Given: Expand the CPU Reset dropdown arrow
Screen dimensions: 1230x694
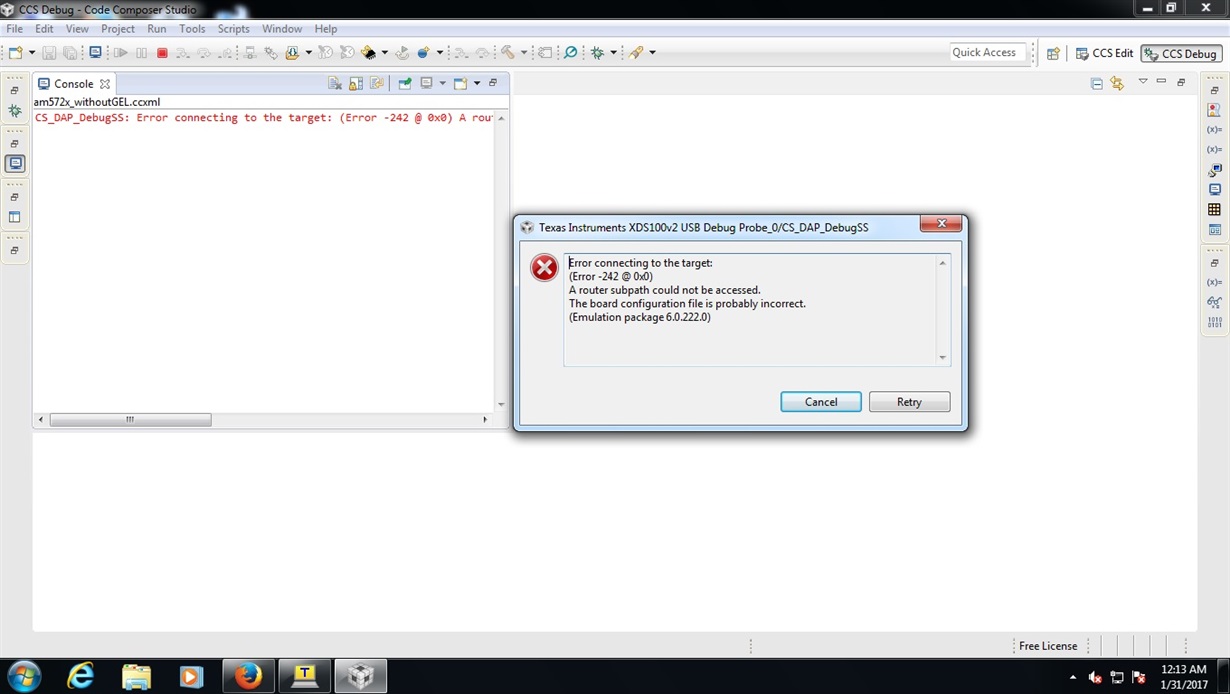Looking at the screenshot, I should (x=385, y=52).
